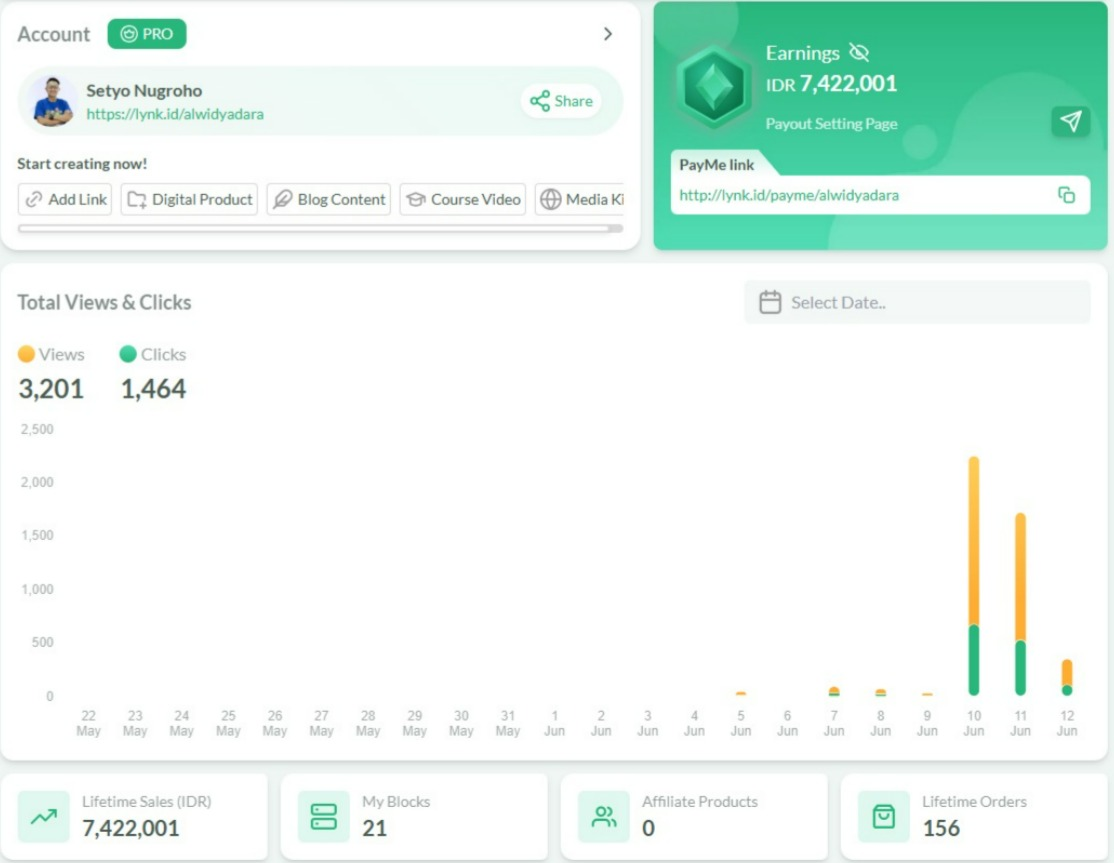Screen dimensions: 1114x863
Task: Open the Select Date picker
Action: pos(916,302)
